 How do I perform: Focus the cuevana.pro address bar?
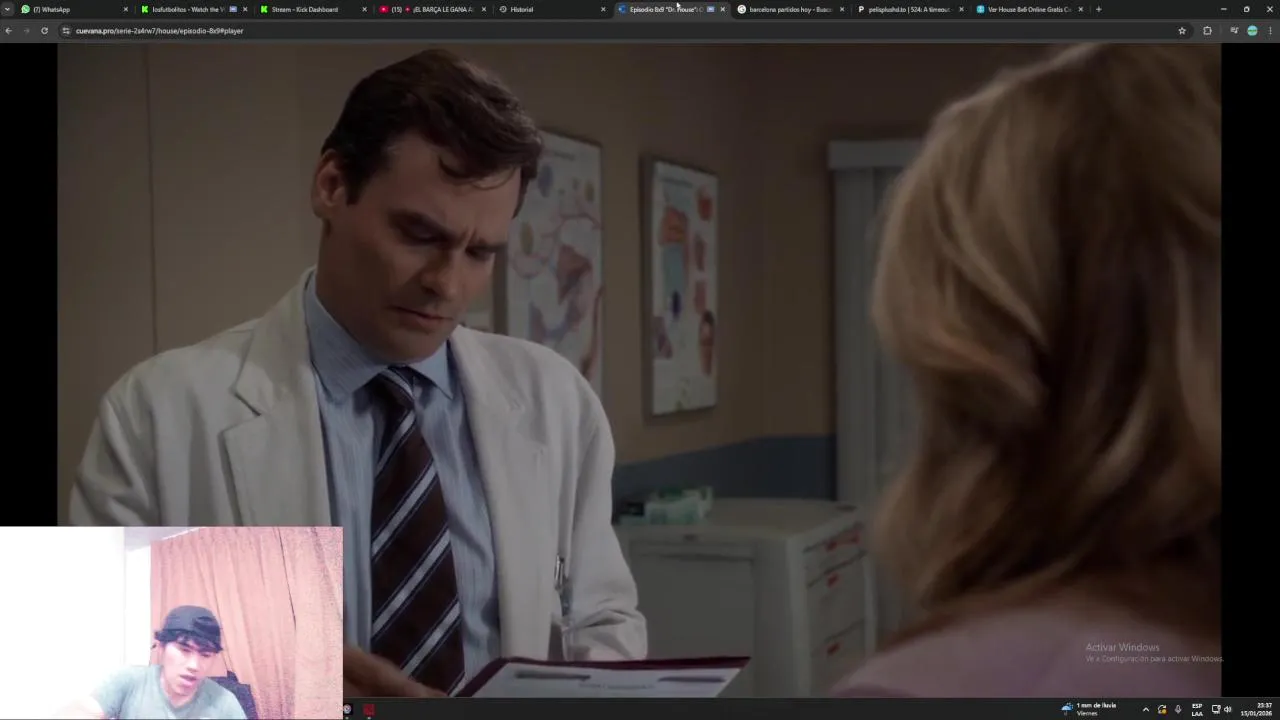pos(620,31)
